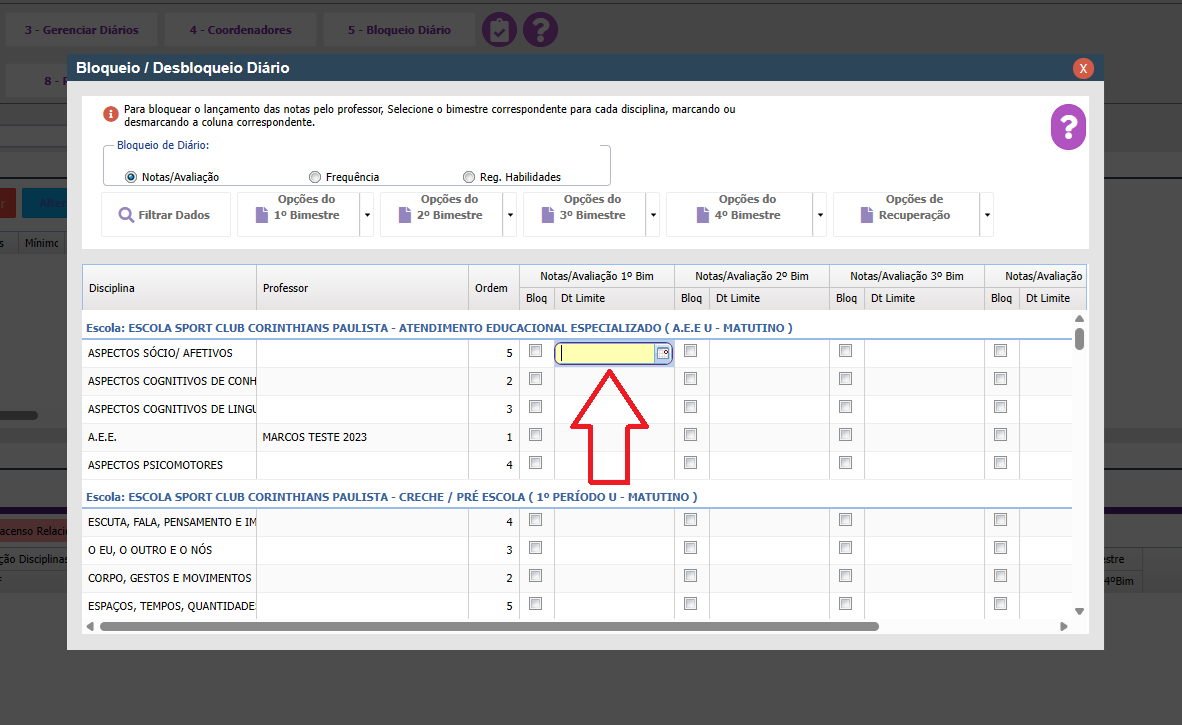Click the Filtrar Dados magnifier icon

126,215
